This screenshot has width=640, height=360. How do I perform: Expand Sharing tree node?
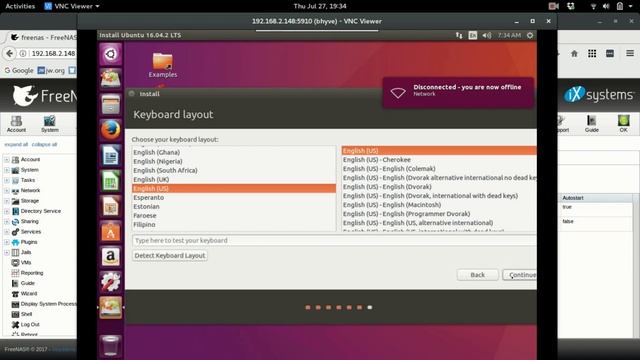7,221
